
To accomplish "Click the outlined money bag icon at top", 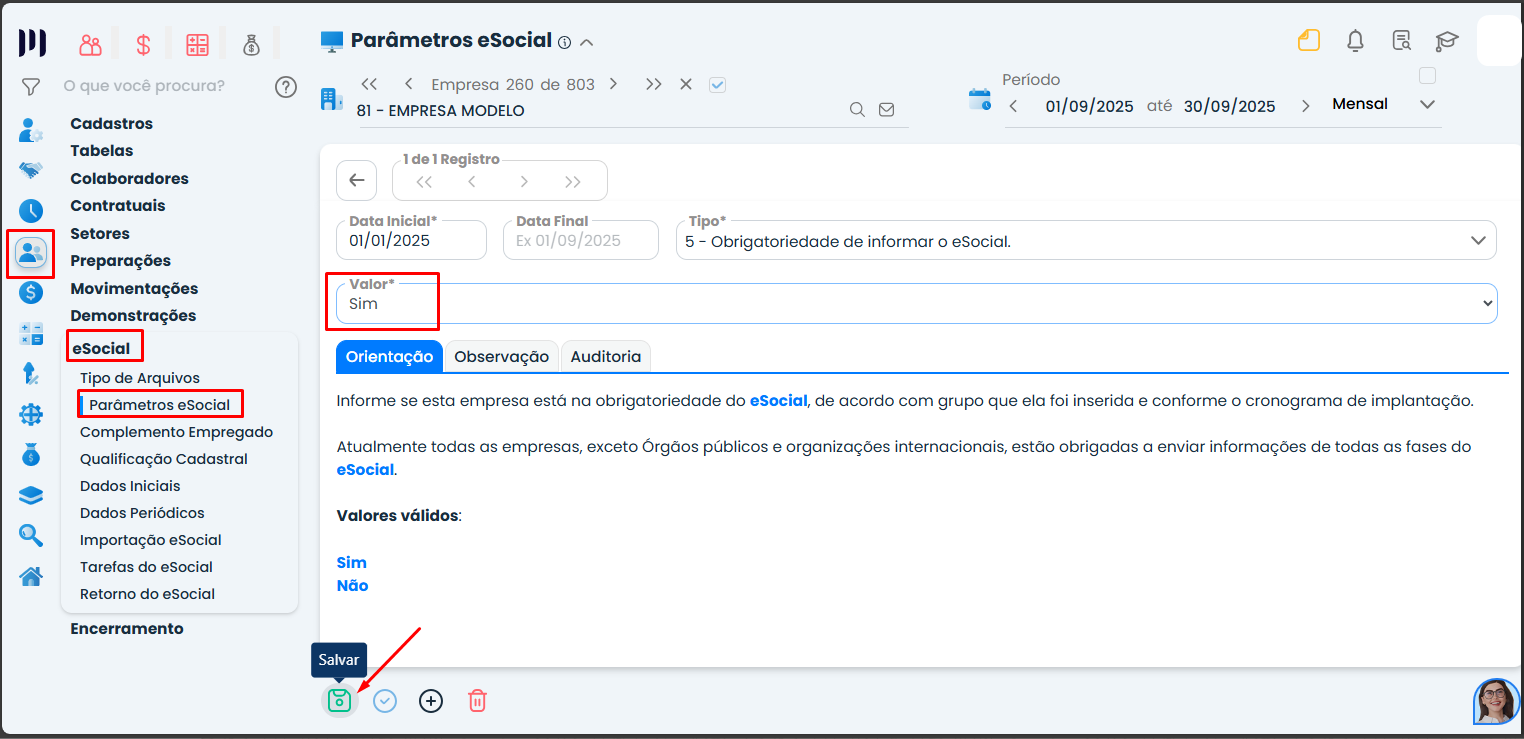I will coord(251,44).
